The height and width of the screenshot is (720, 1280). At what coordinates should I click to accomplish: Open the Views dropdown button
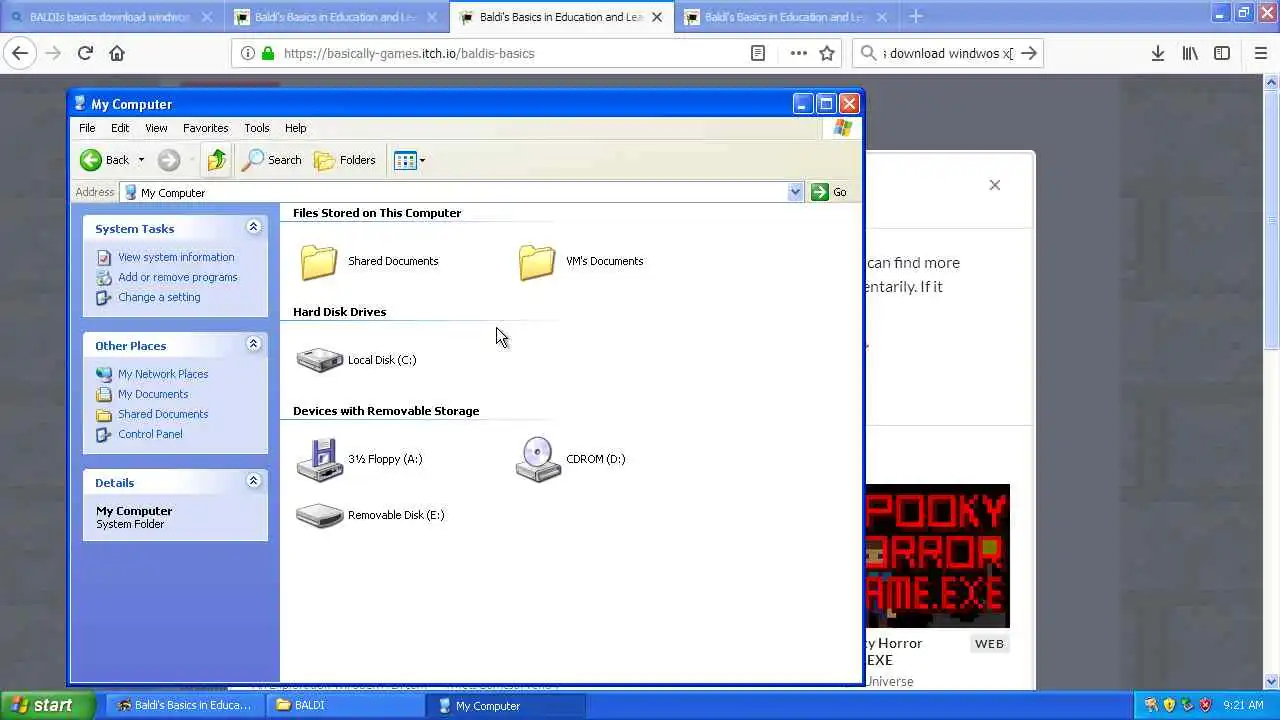coord(409,160)
